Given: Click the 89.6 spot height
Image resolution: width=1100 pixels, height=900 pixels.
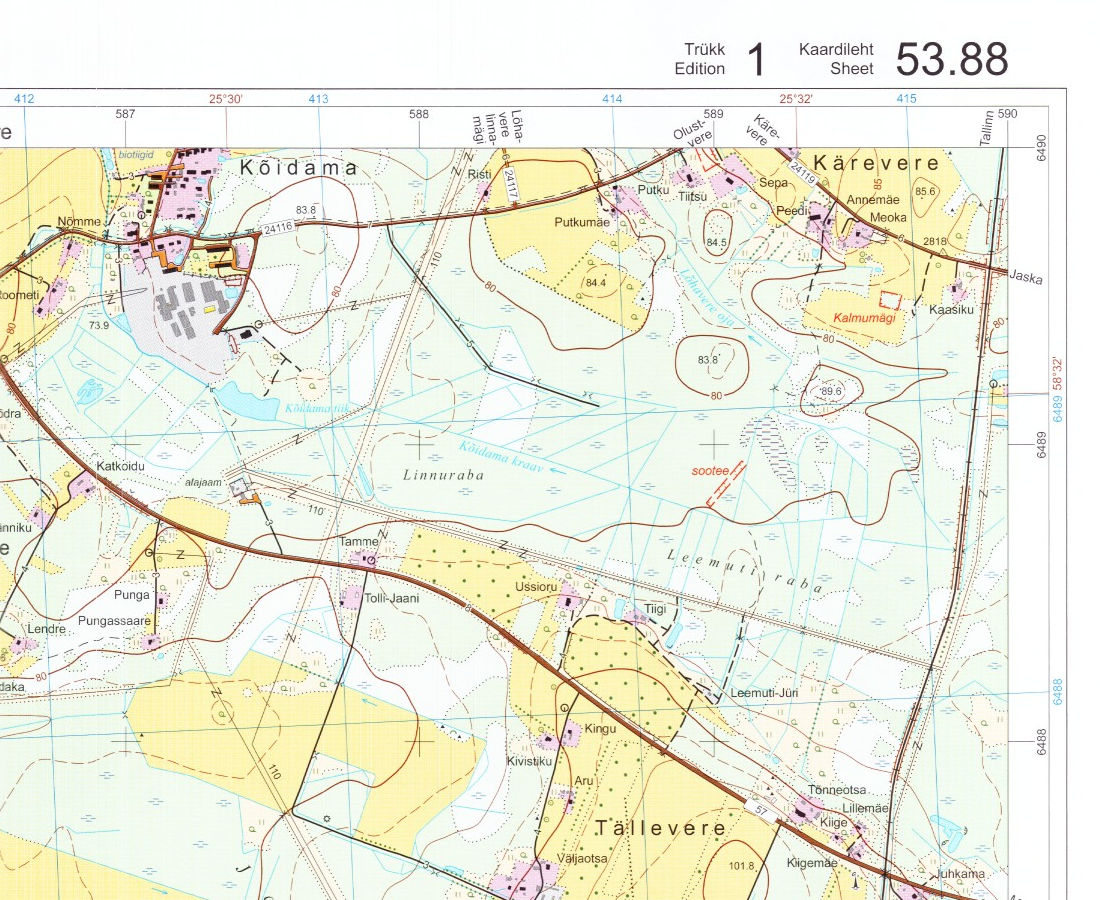Looking at the screenshot, I should point(831,391).
